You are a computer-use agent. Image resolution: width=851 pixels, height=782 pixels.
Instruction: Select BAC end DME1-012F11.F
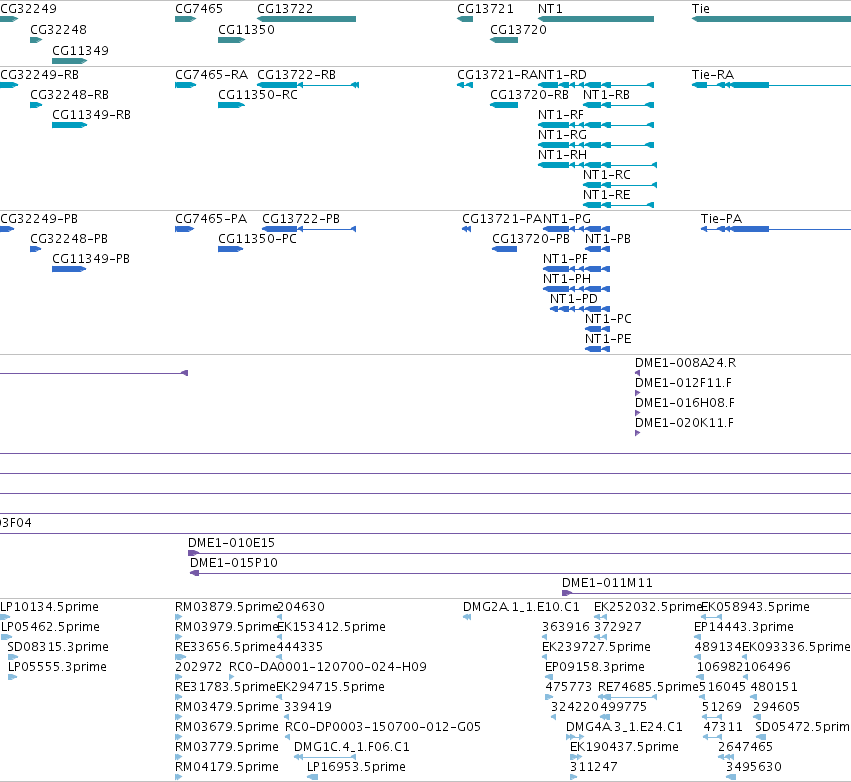(x=683, y=383)
